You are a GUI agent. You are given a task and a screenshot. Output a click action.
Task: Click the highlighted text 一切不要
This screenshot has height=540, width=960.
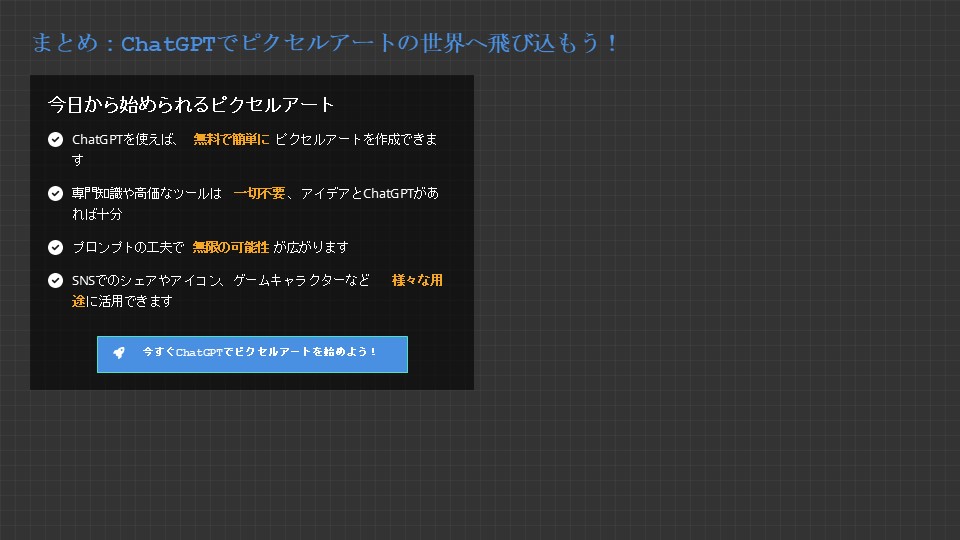259,193
